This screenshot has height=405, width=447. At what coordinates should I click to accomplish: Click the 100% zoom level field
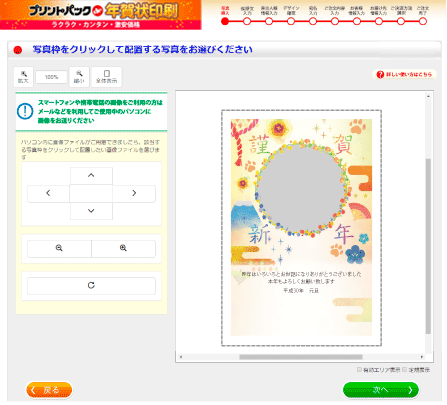51,77
